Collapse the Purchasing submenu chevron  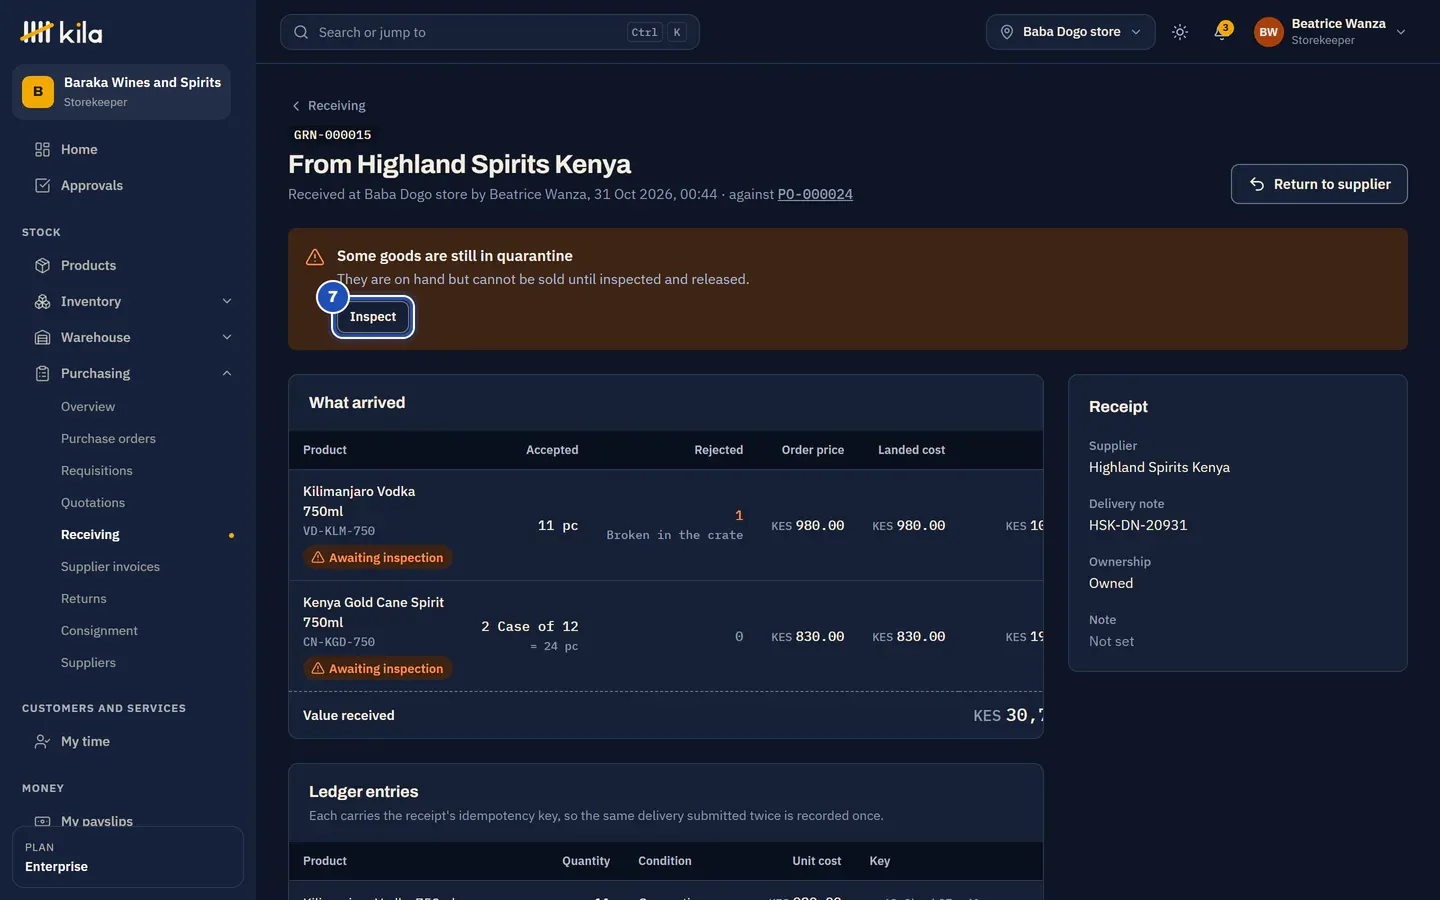pos(227,373)
